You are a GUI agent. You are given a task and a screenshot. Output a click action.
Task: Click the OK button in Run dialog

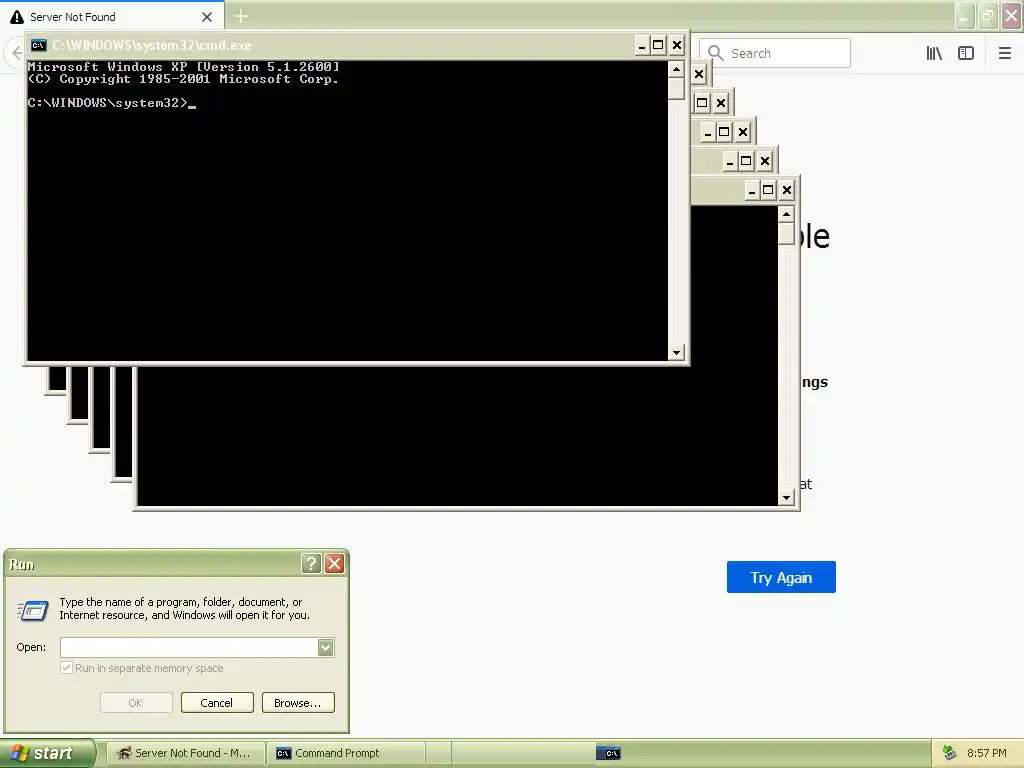pos(136,703)
